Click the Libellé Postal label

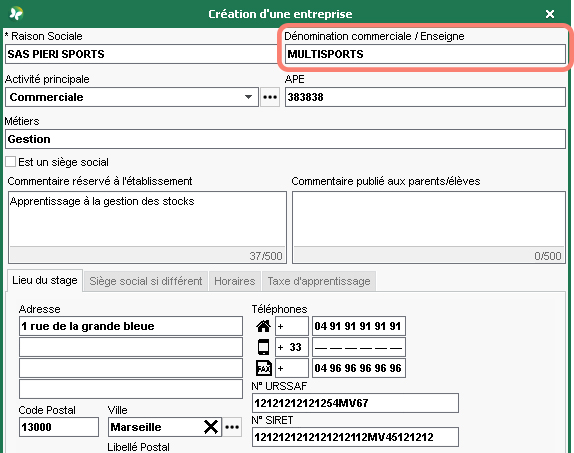(x=138, y=447)
